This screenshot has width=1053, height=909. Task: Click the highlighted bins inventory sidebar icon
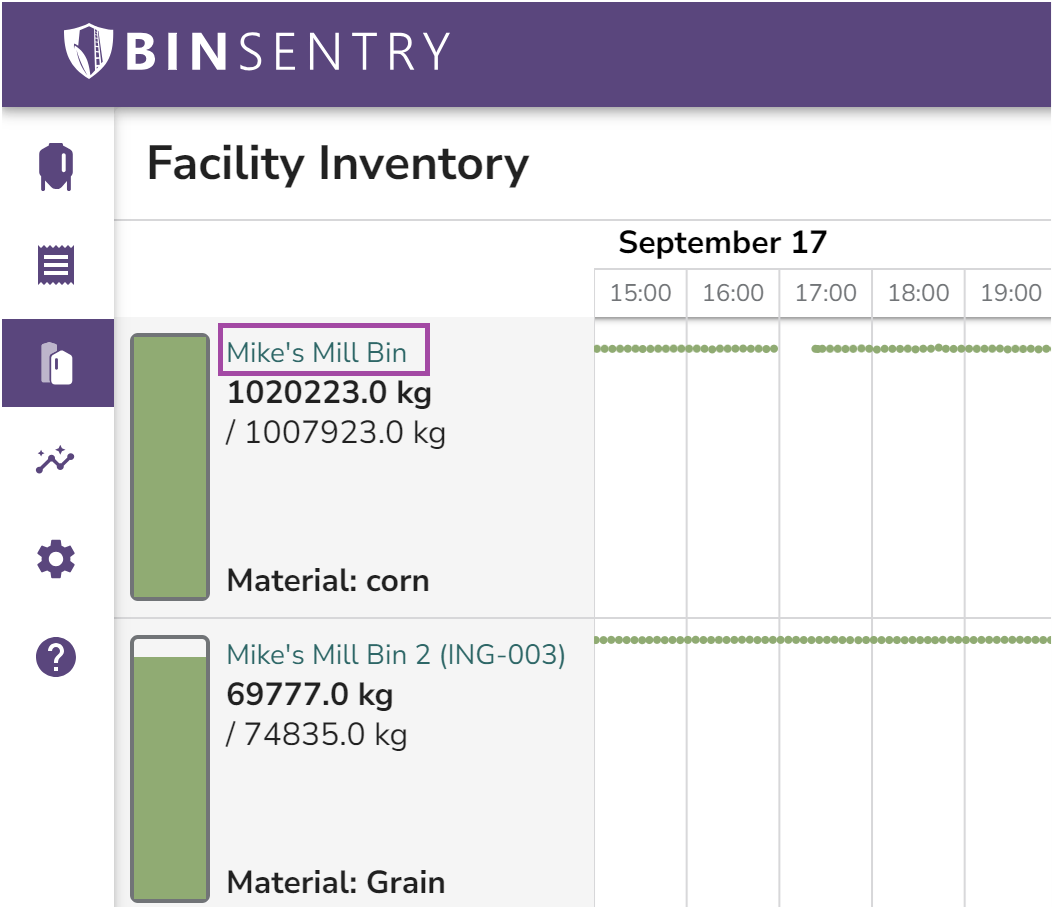(56, 362)
